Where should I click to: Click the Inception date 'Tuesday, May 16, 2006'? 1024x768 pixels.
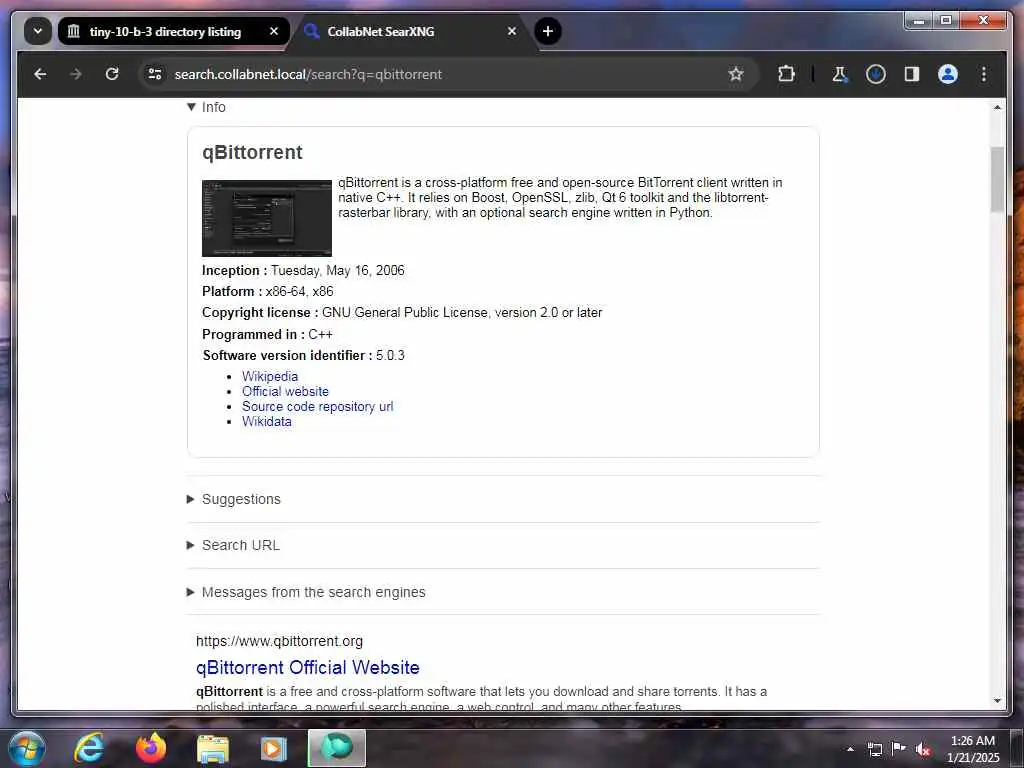pos(338,270)
